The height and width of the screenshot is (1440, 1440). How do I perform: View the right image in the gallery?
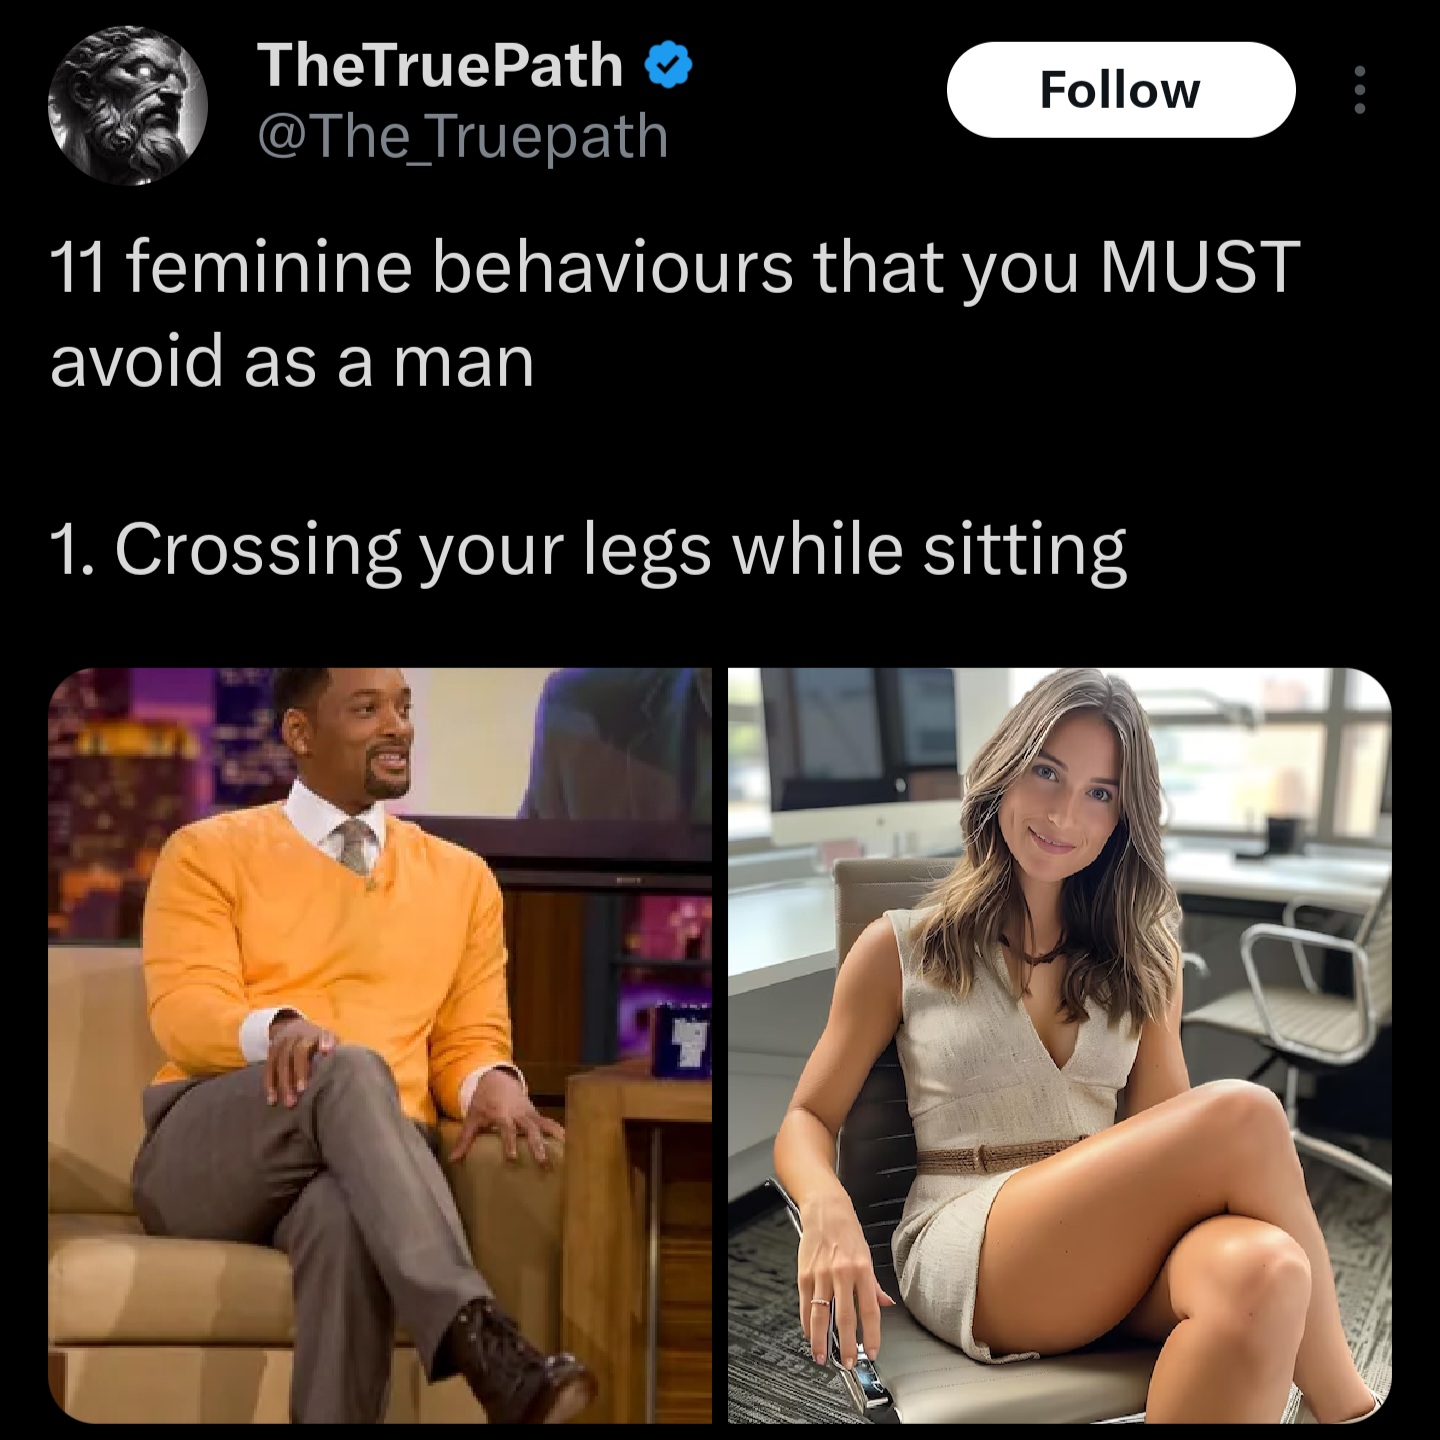(1060, 1045)
